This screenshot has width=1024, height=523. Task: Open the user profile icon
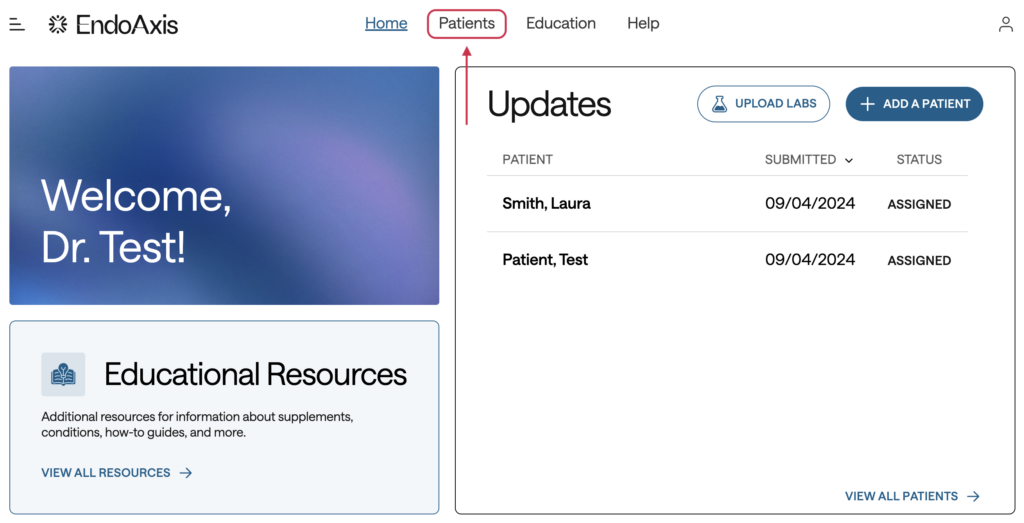(x=1005, y=24)
